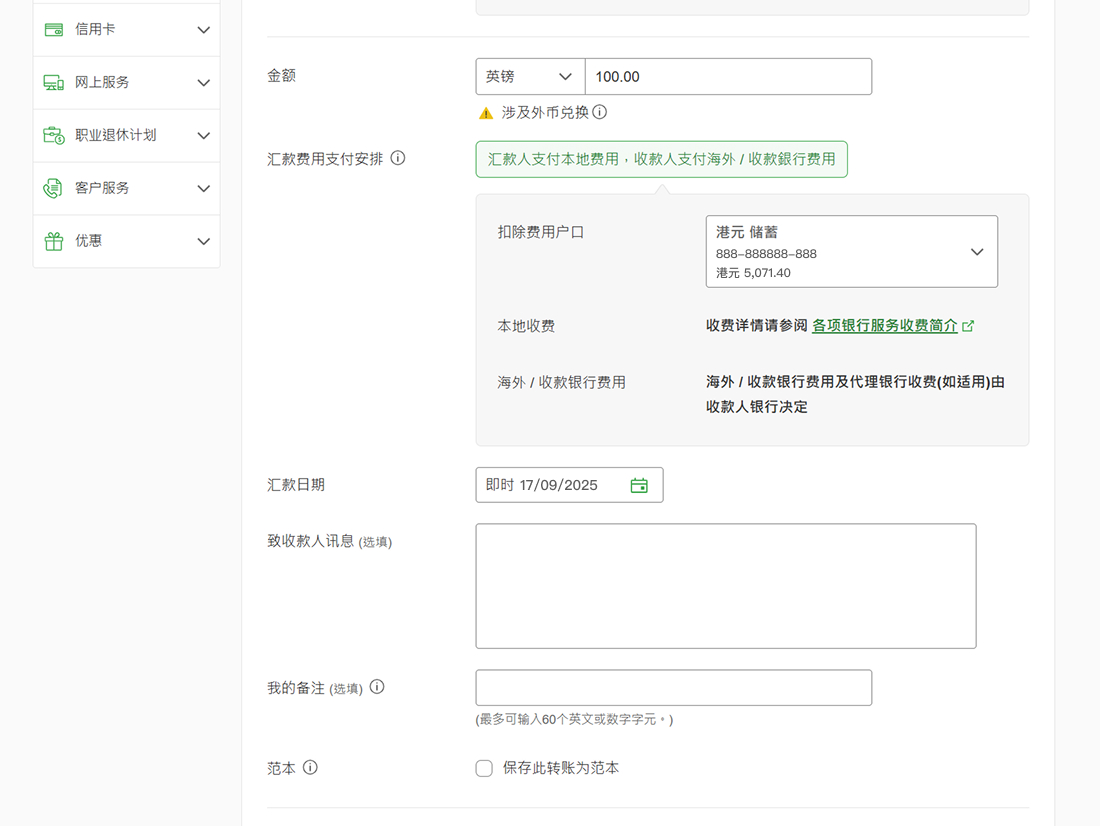Click the info icon beside 汇款费用支付安排
The width and height of the screenshot is (1100, 826).
coord(398,157)
